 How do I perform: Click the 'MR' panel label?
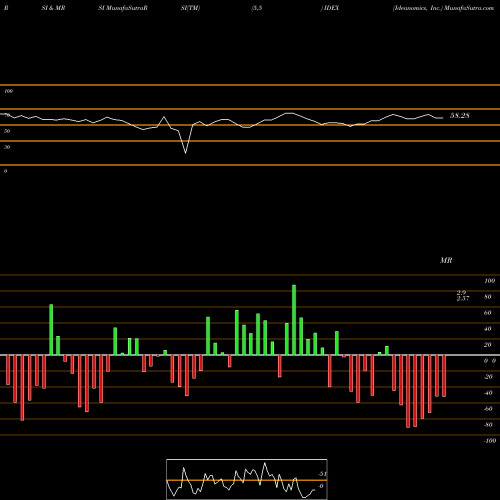click(x=446, y=260)
